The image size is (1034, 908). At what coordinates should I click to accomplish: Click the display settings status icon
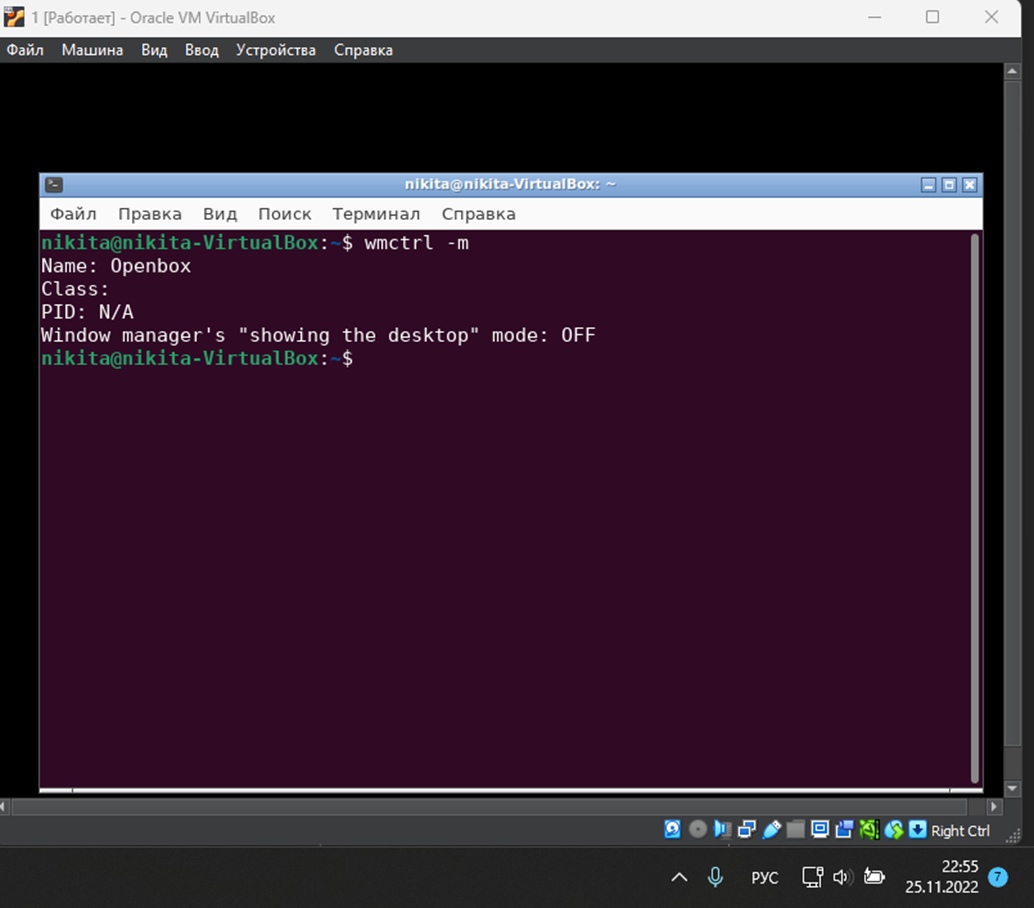coord(820,829)
